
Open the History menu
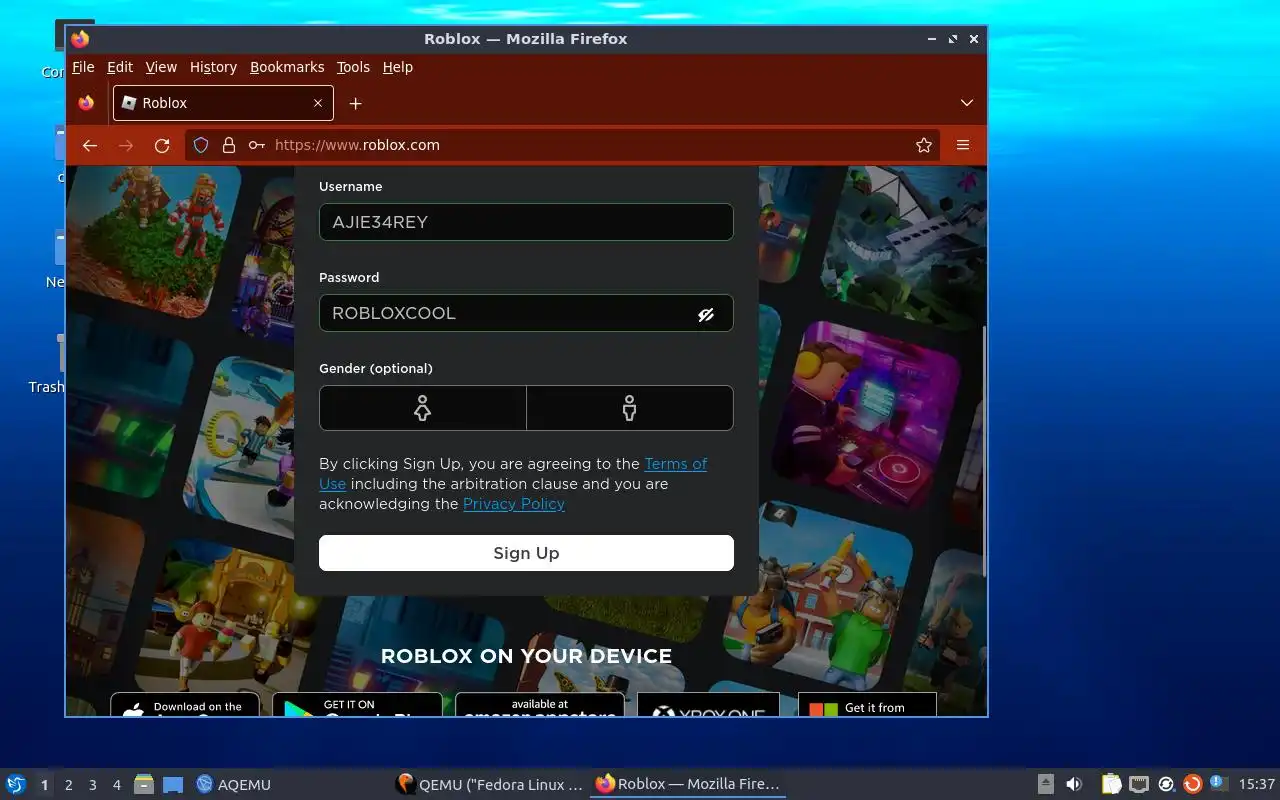213,67
